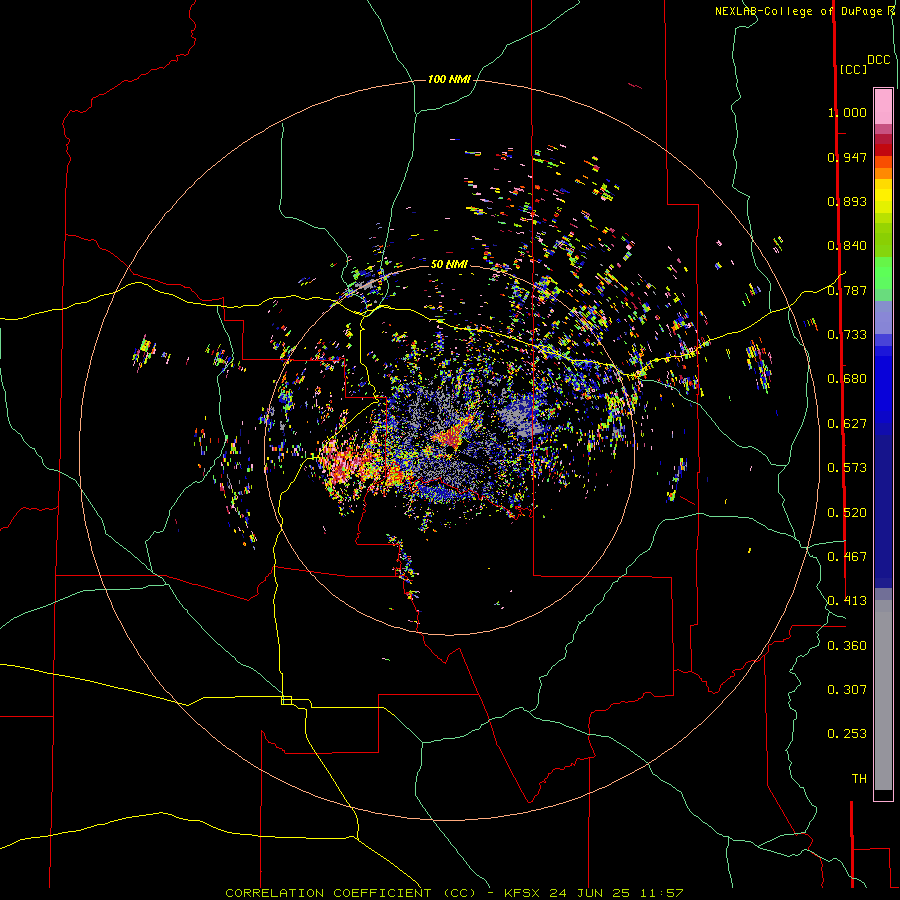Click the 0.947 legend value

(x=847, y=157)
